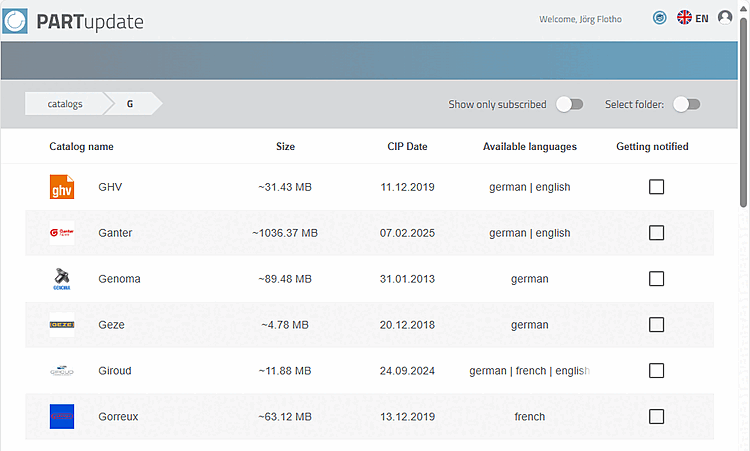The image size is (750, 451).
Task: Sort by Catalog name column header
Action: (81, 146)
